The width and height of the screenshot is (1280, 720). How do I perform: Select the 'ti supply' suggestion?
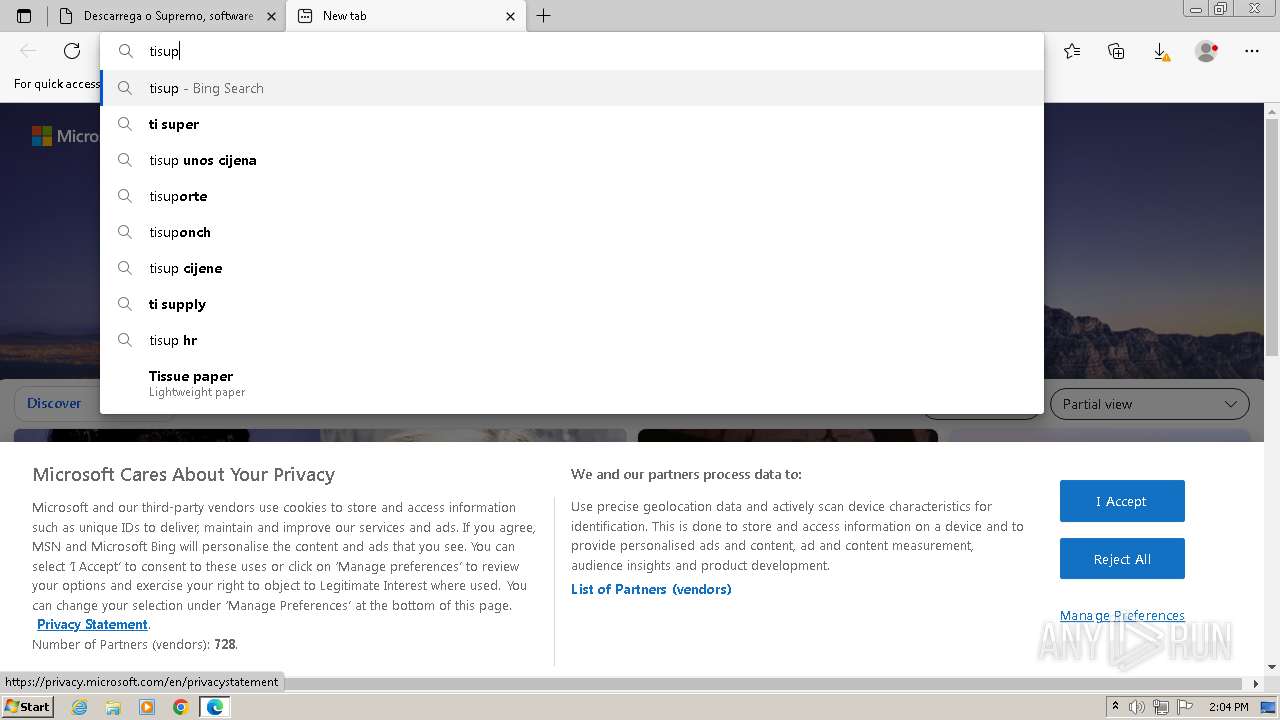[572, 304]
